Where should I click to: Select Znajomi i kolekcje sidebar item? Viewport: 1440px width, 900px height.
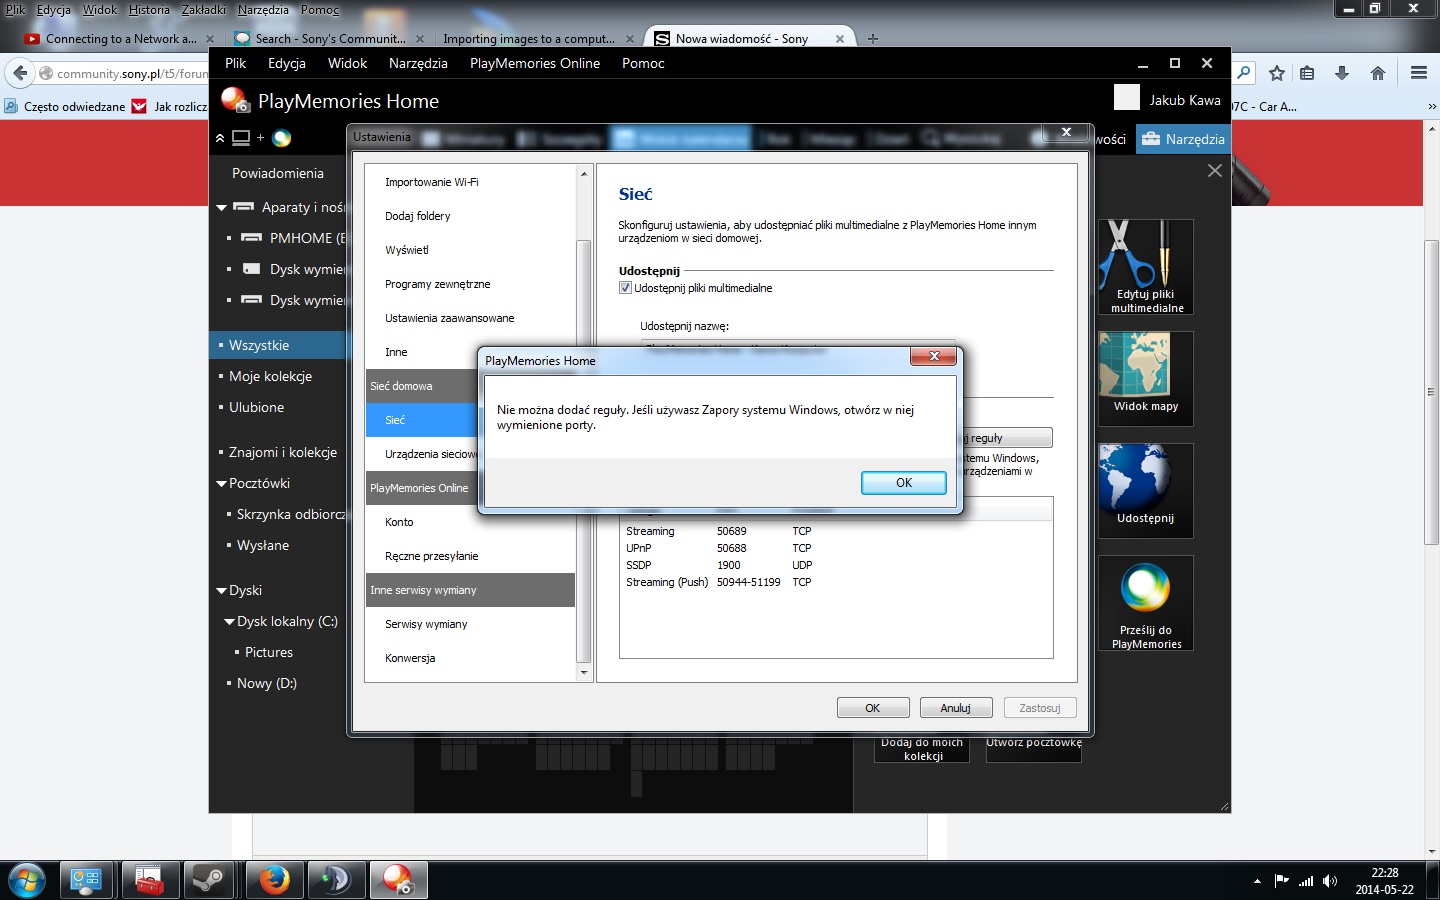click(283, 452)
